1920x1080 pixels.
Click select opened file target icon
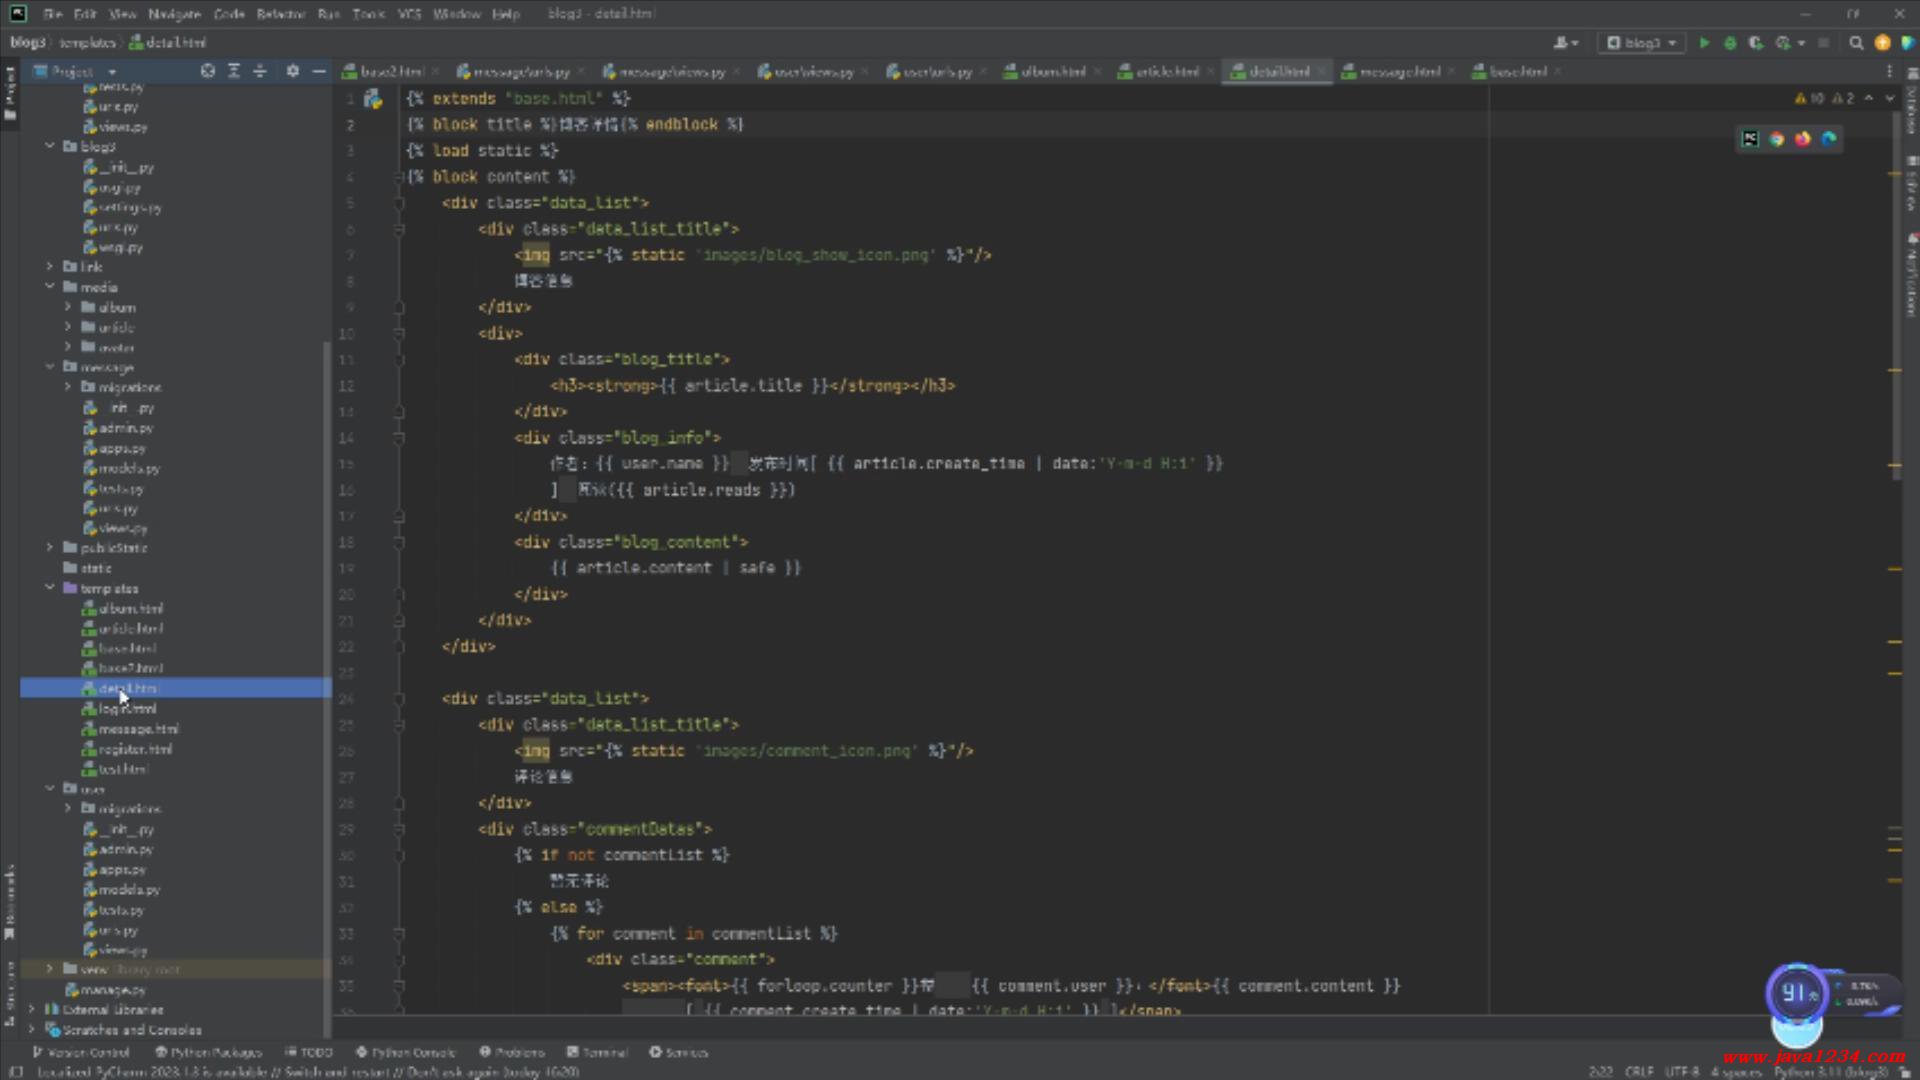[x=207, y=71]
